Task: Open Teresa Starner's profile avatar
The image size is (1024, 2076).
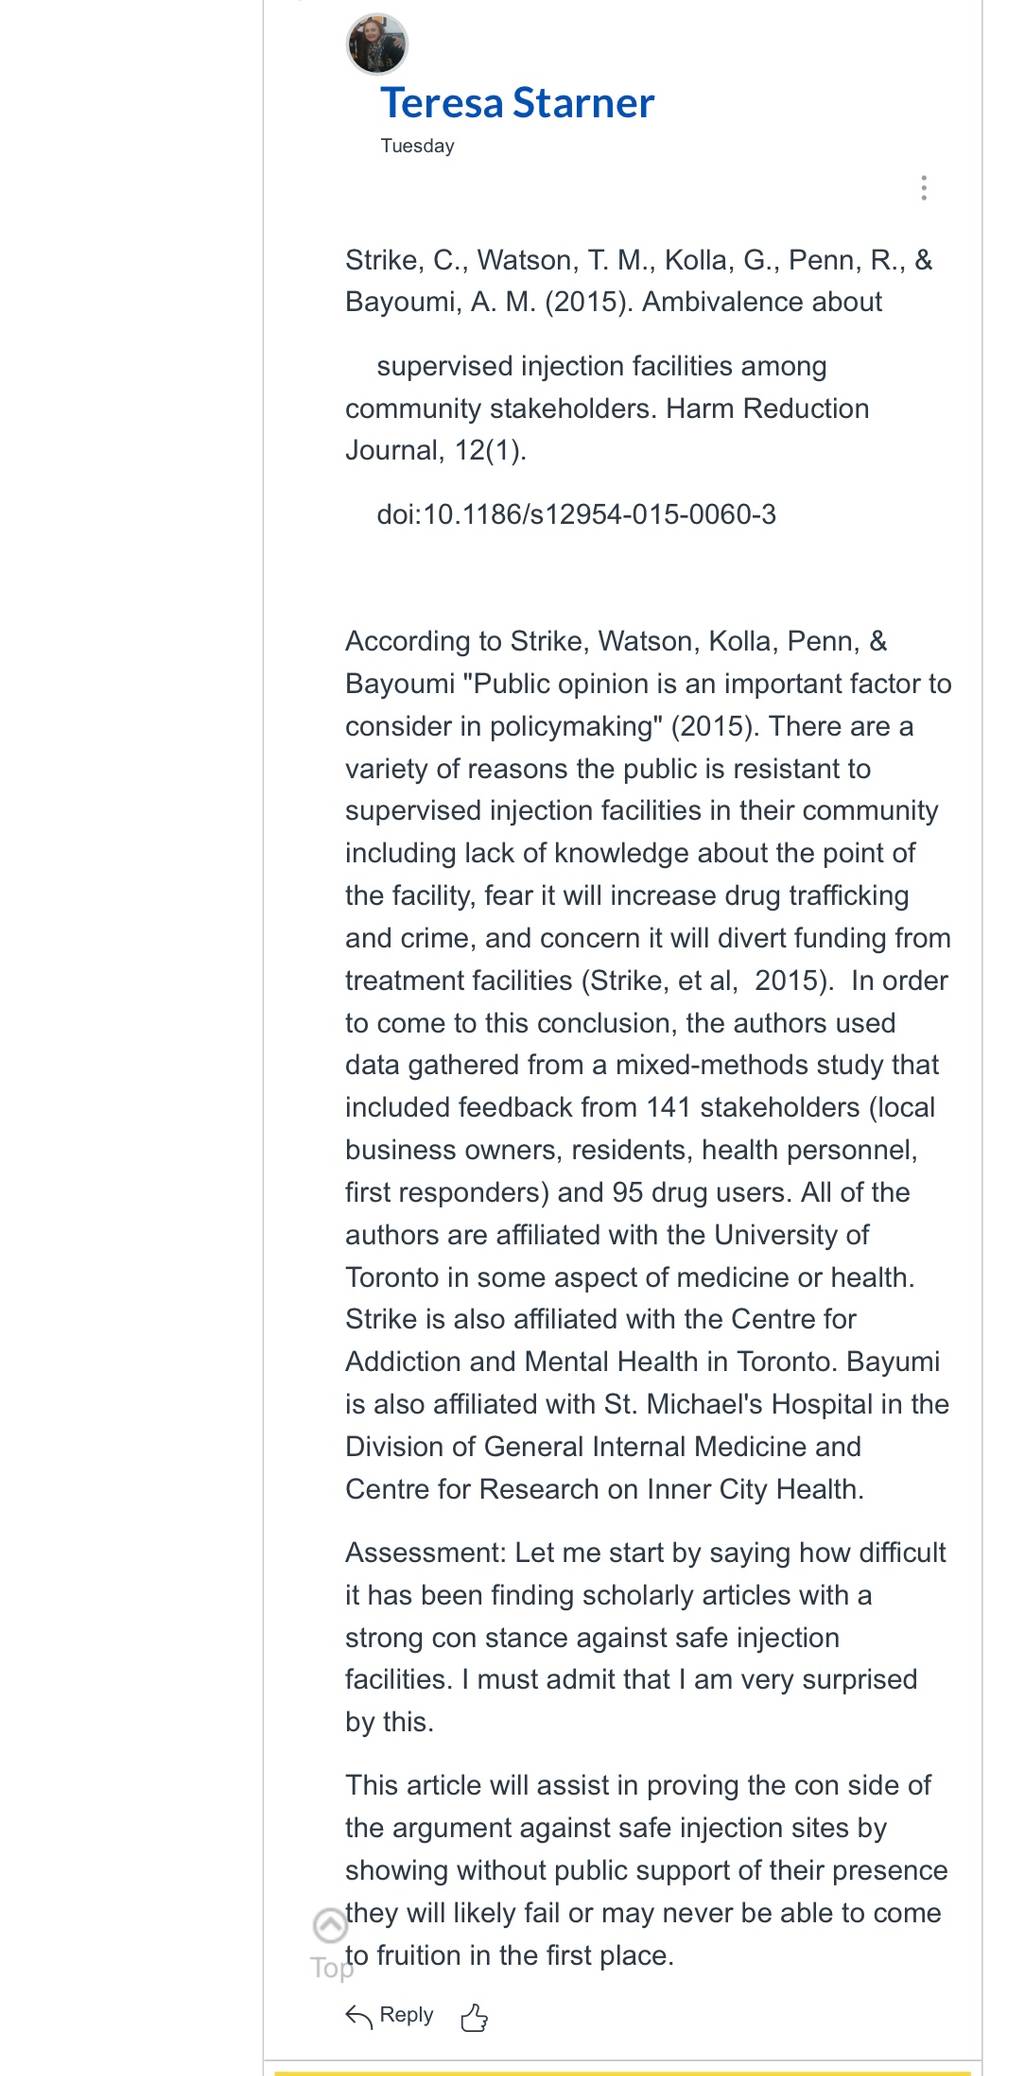Action: pos(377,44)
